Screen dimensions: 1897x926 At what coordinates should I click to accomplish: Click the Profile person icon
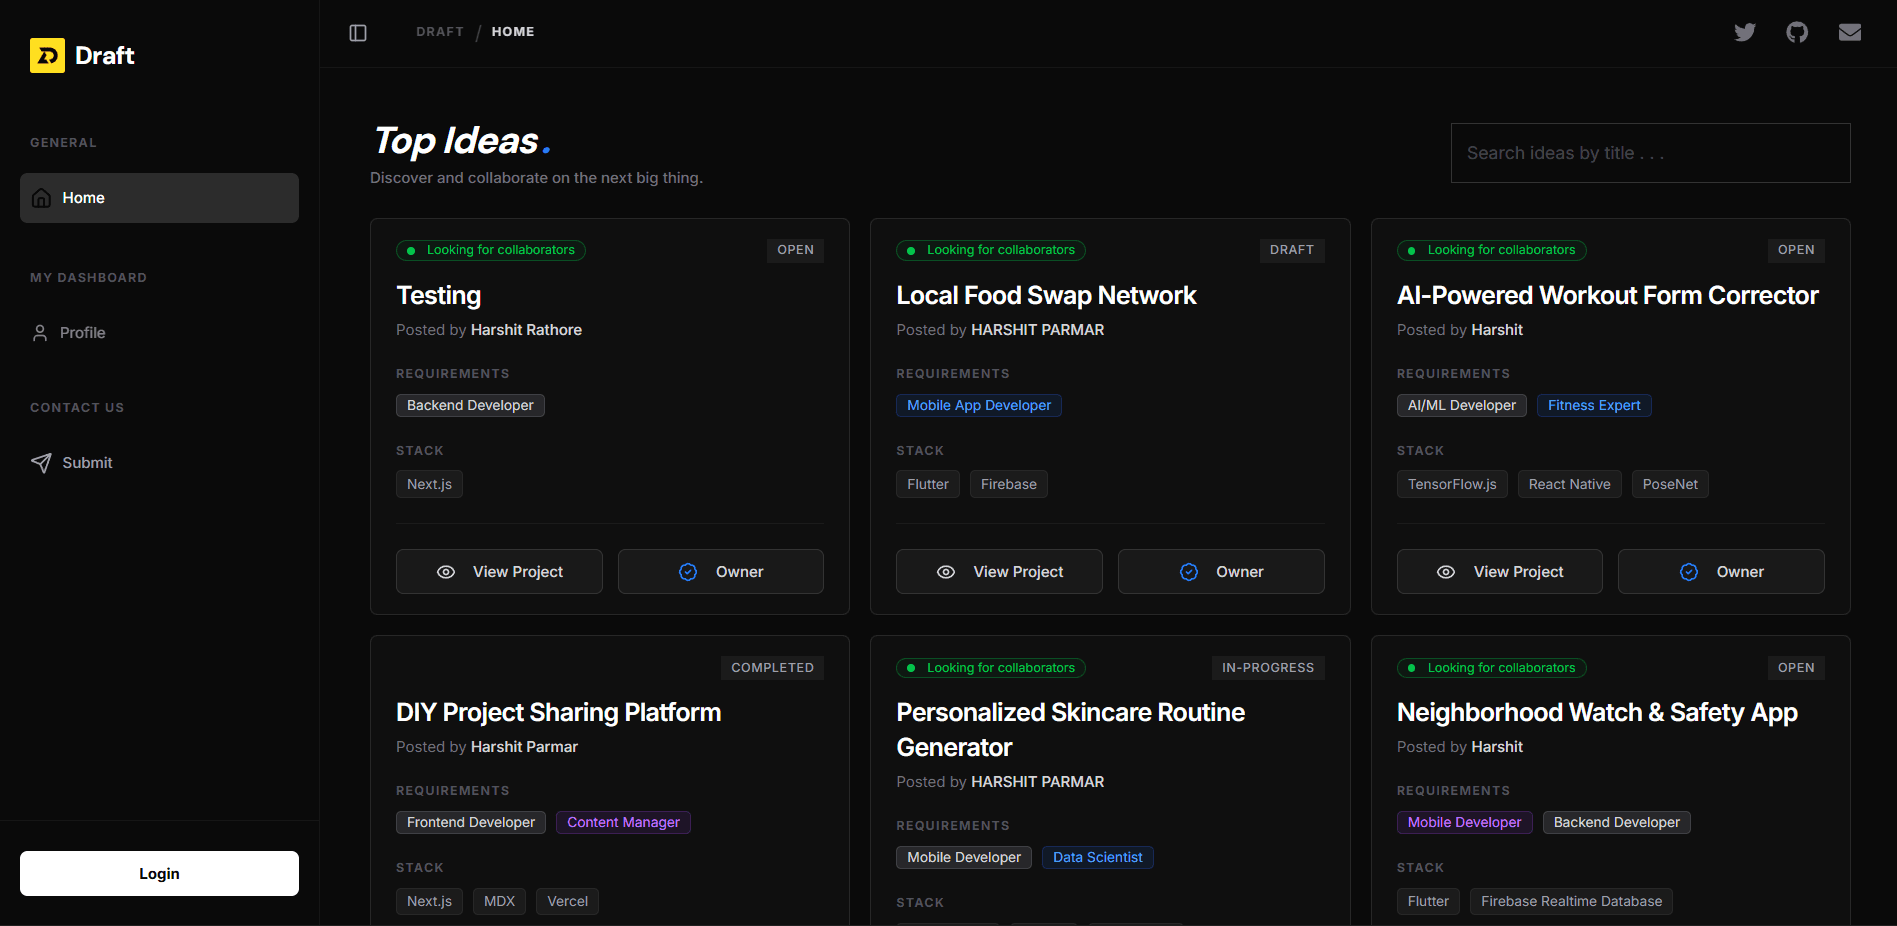[x=40, y=333]
